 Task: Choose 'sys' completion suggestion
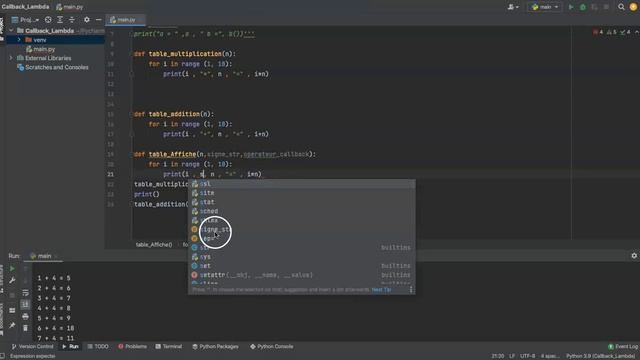(301, 257)
